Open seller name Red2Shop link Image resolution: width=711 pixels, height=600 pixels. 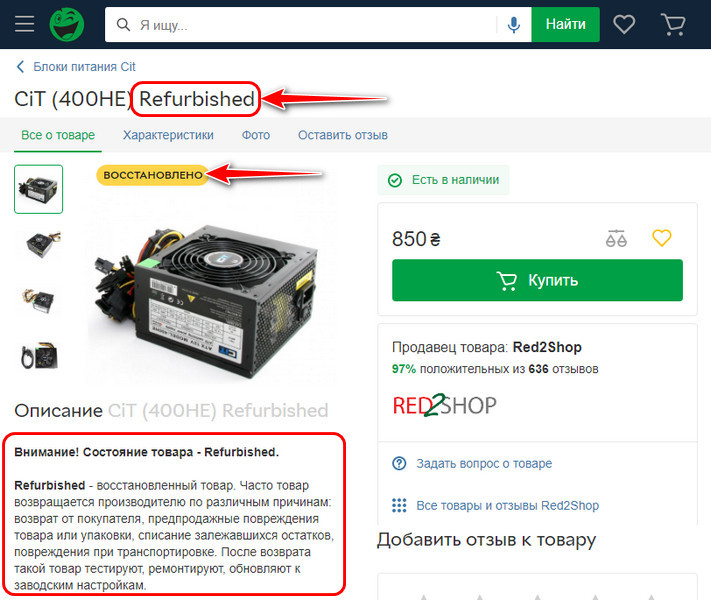click(x=547, y=347)
